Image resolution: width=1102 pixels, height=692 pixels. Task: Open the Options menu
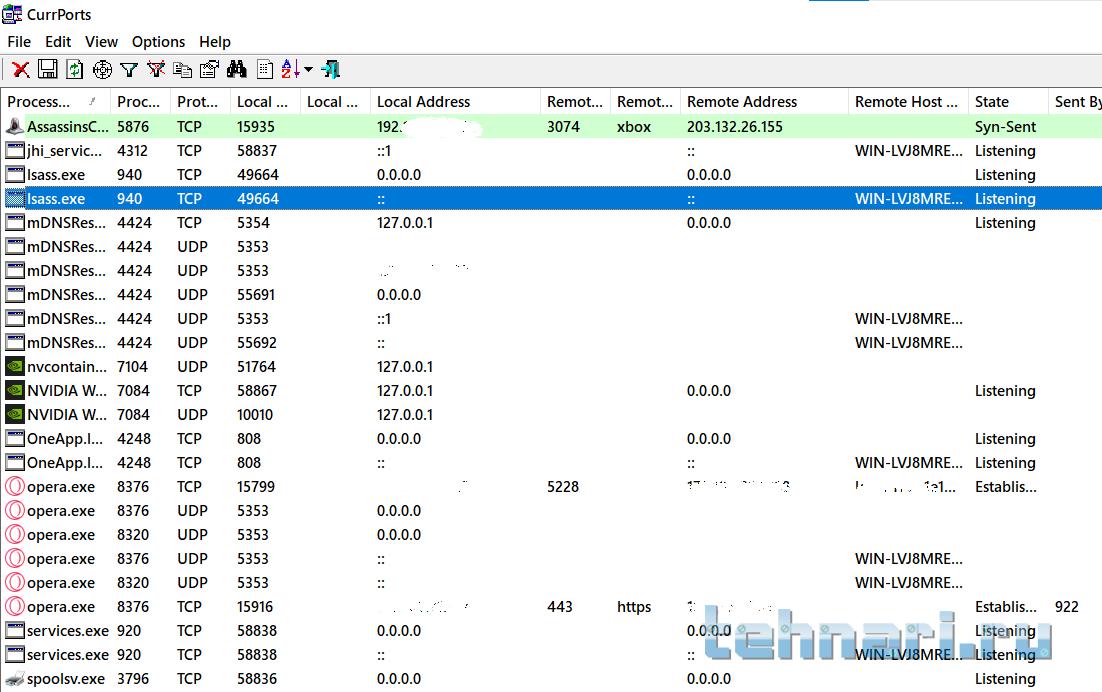(158, 41)
